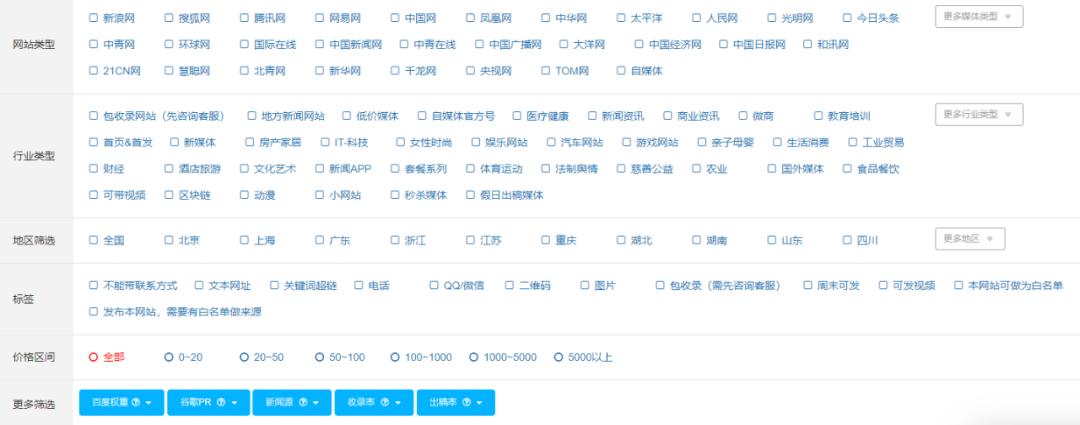Check the 体育运动 checkbox
This screenshot has height=425, width=1080.
[470, 168]
